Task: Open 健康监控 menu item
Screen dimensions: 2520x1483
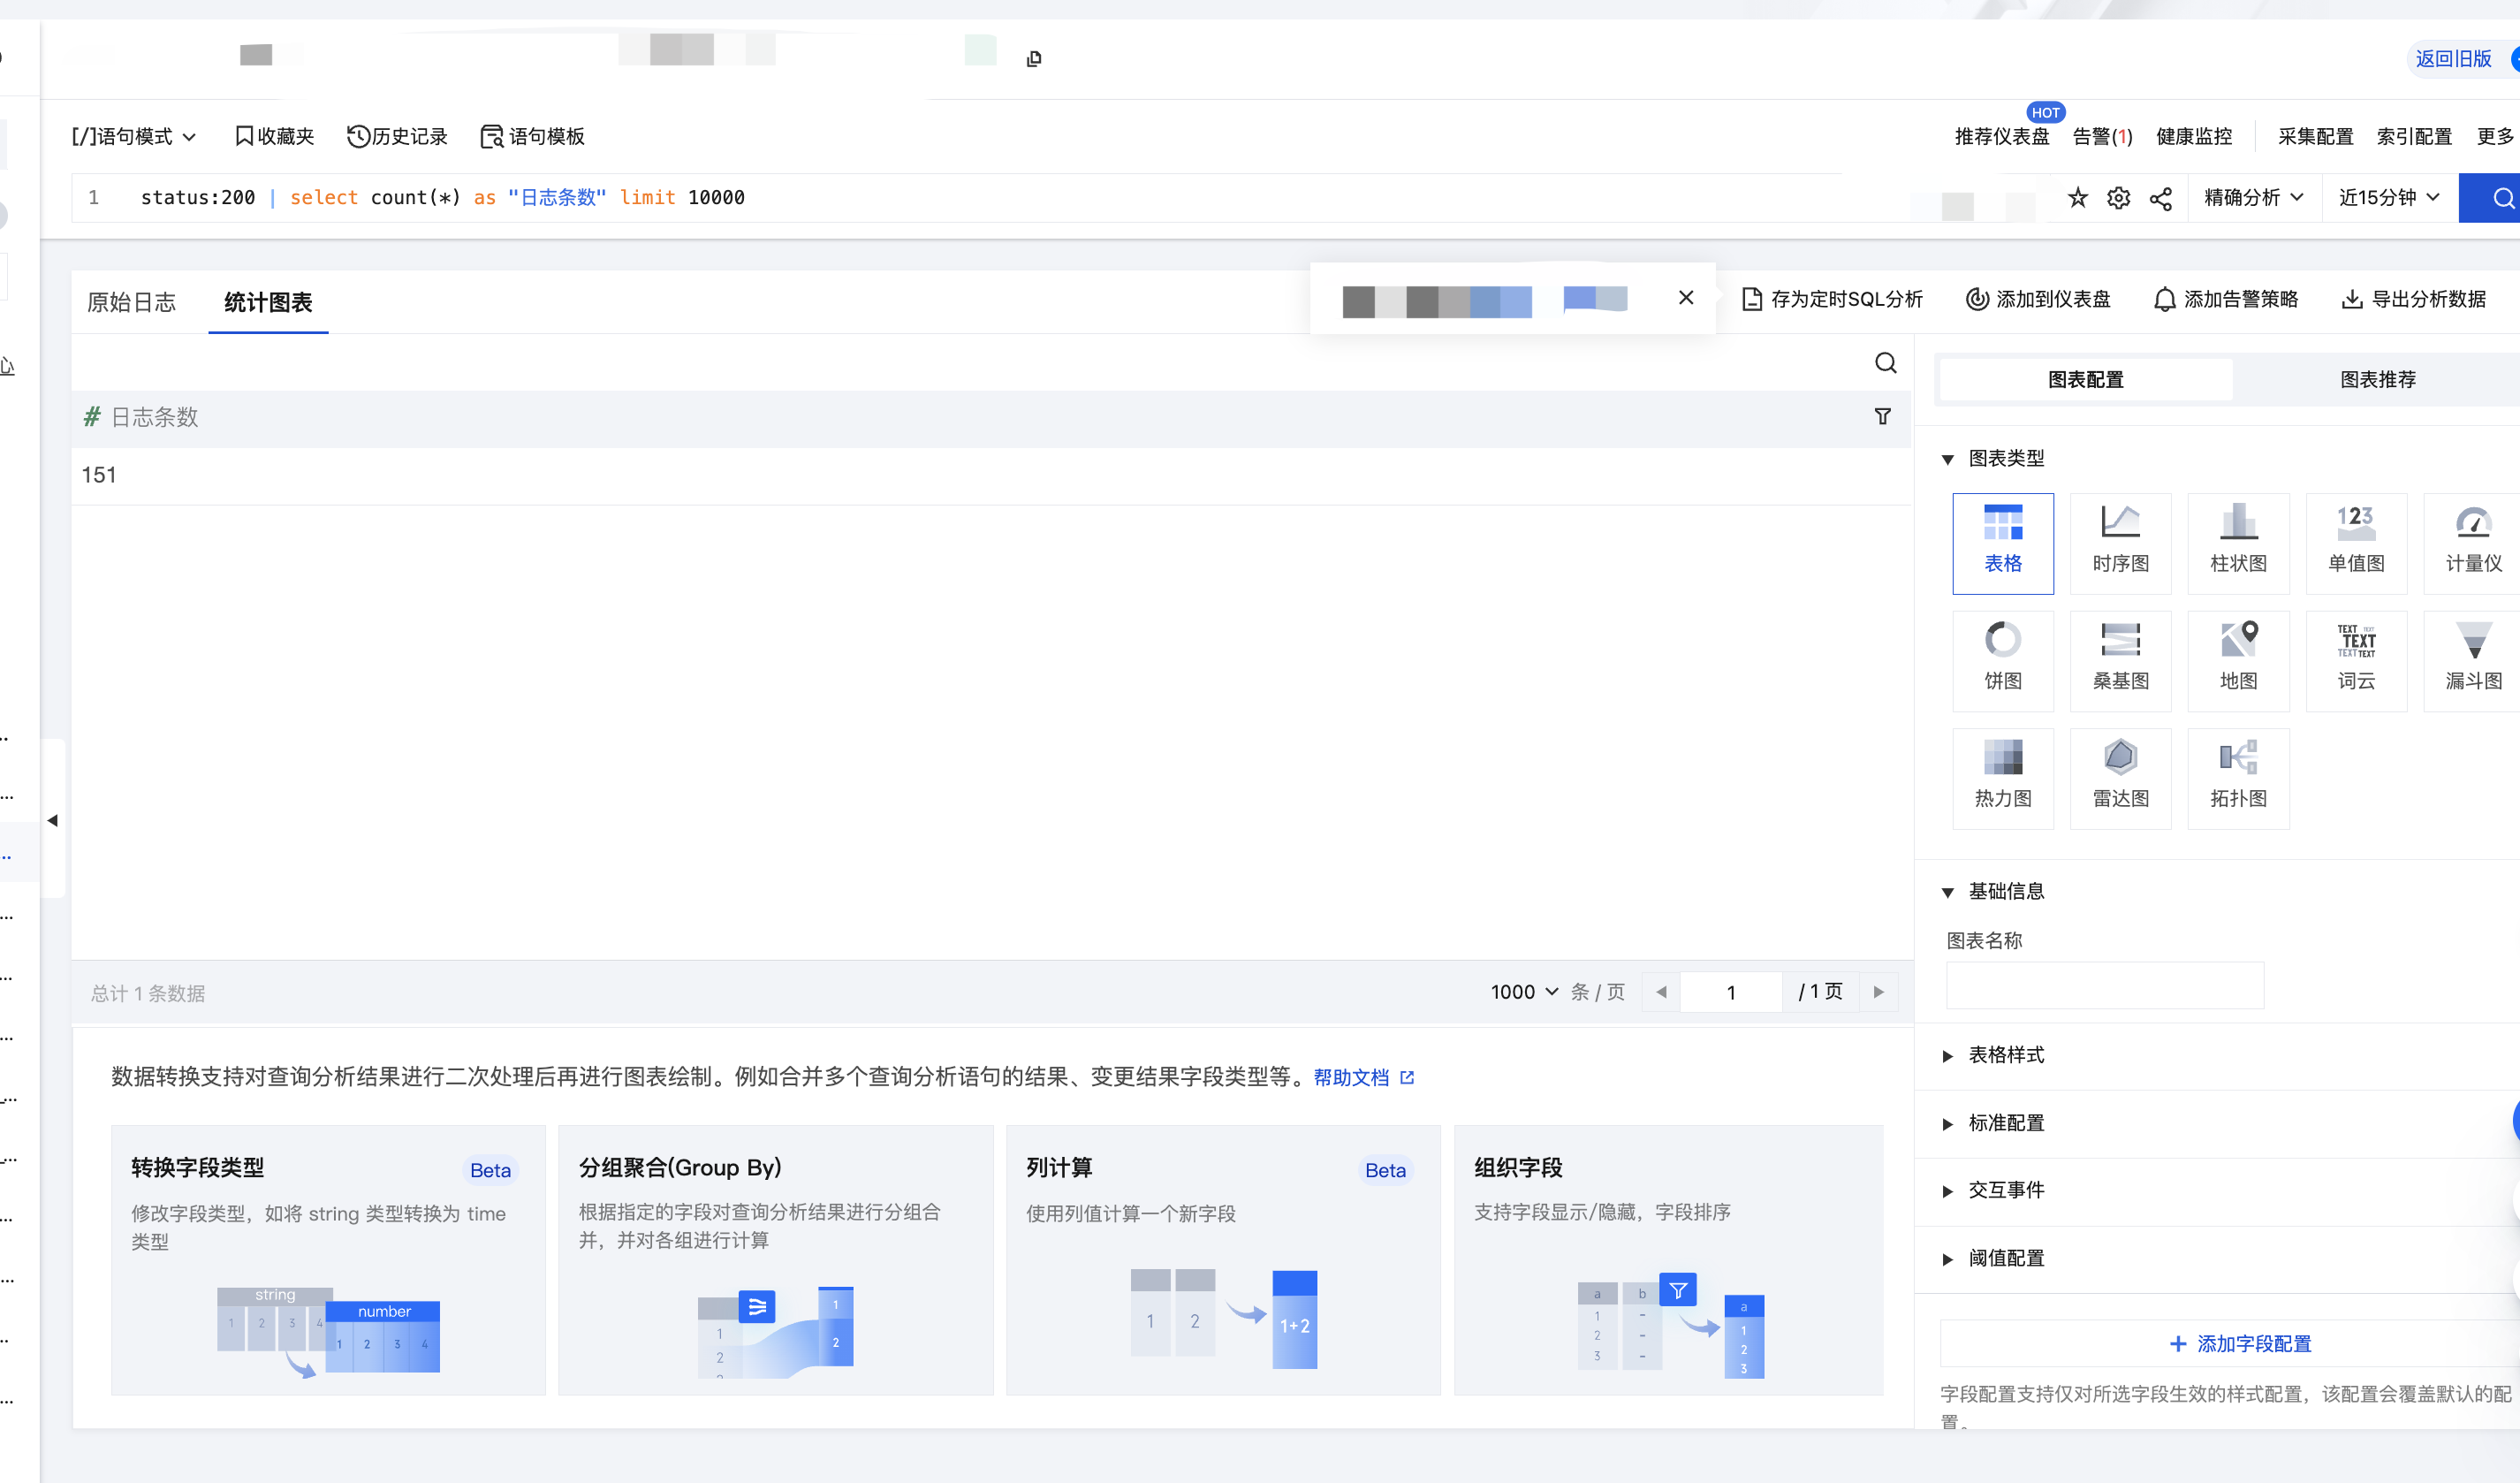Action: tap(2194, 136)
